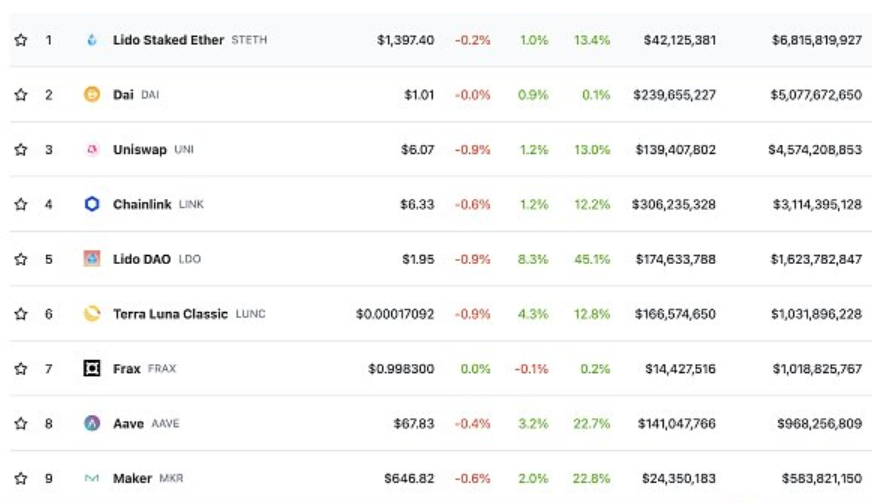Star the Dai row
The image size is (872, 503).
pos(21,95)
